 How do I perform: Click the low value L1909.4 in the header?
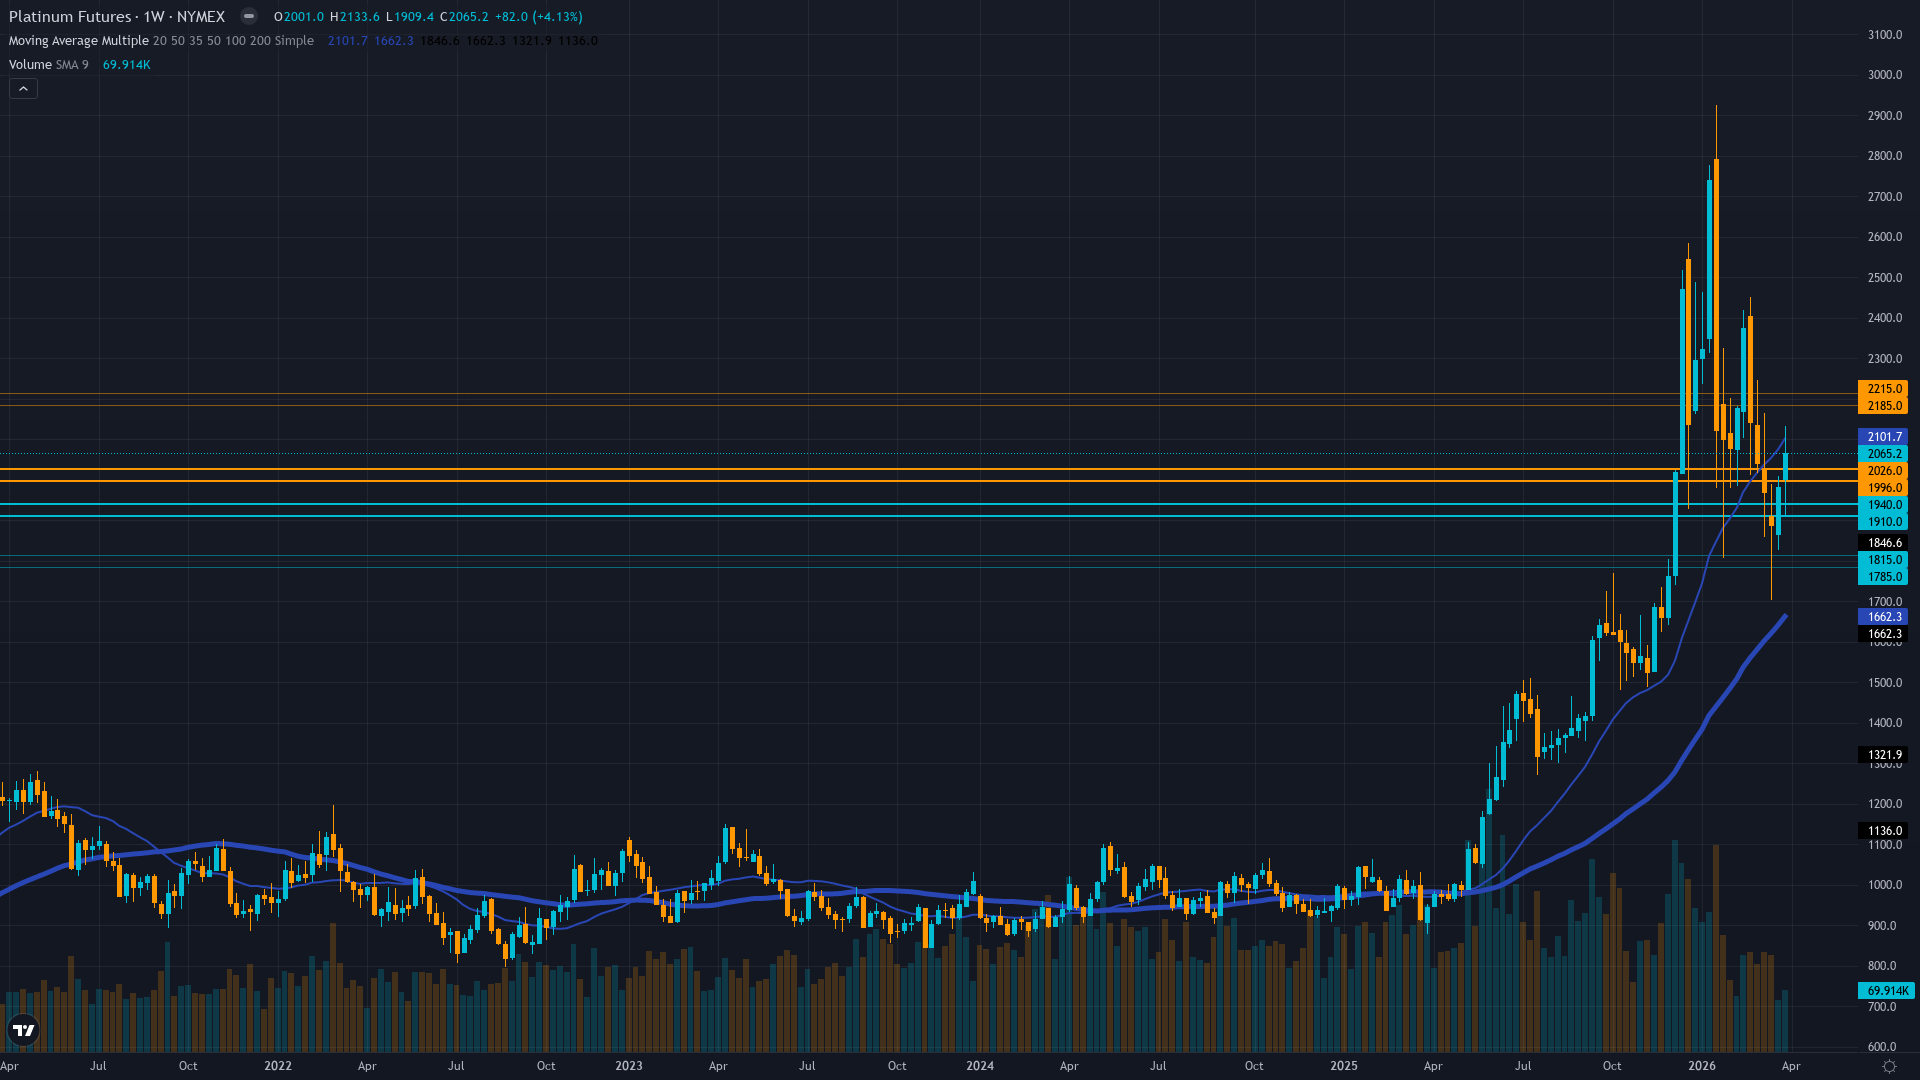click(x=410, y=17)
